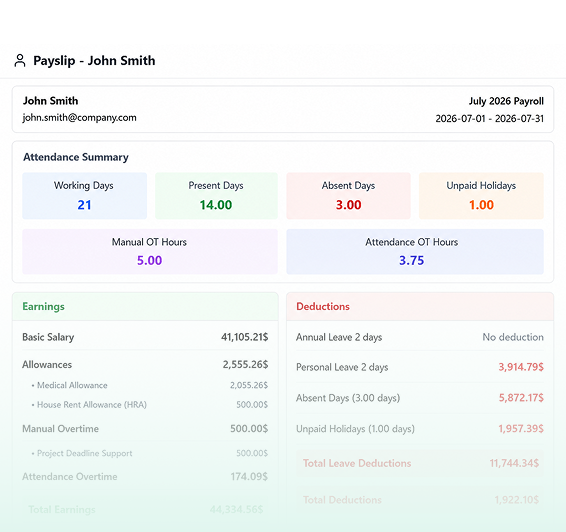Click the 'No deduction' value
This screenshot has height=532, width=566.
click(513, 337)
